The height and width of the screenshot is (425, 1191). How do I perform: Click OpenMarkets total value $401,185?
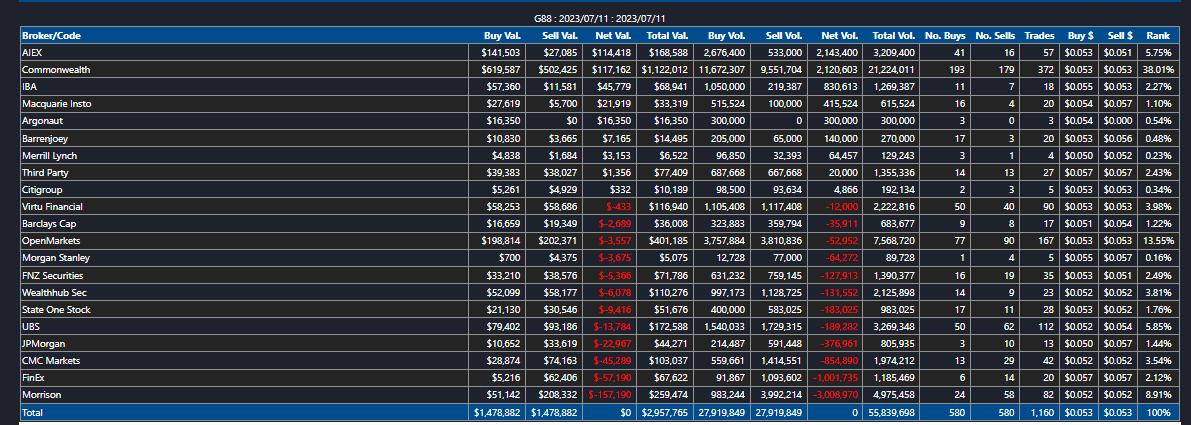point(667,241)
